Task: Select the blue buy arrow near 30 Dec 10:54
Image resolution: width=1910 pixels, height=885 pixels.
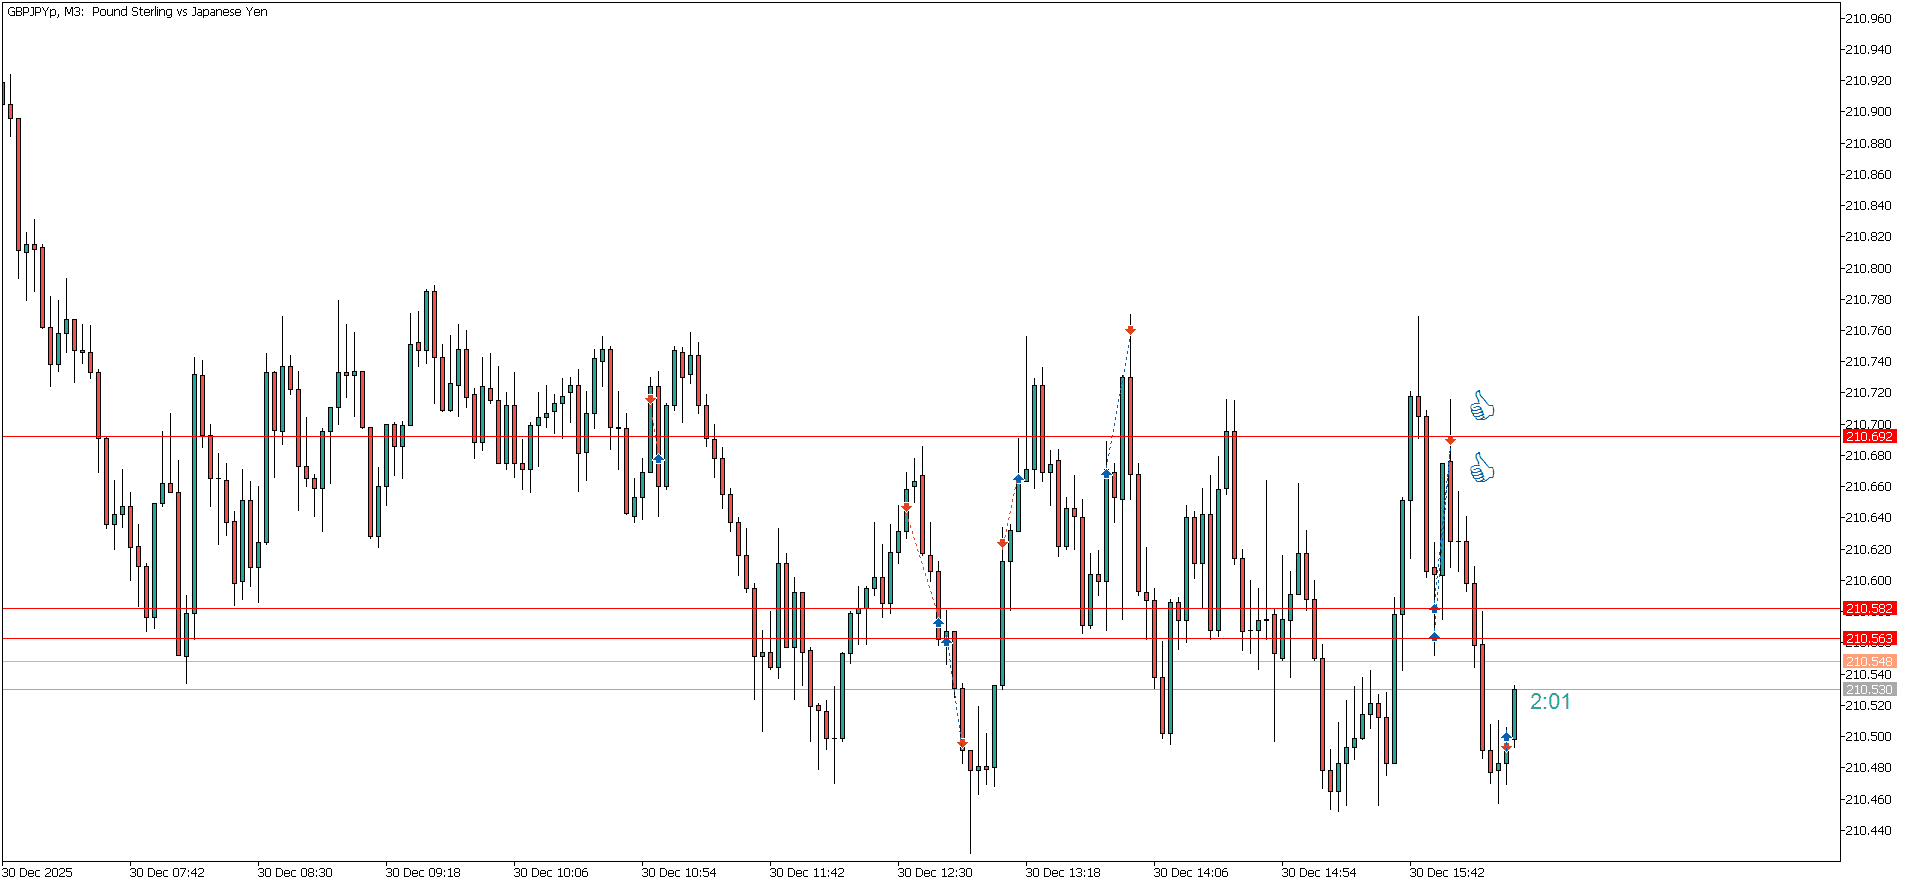Action: click(658, 459)
